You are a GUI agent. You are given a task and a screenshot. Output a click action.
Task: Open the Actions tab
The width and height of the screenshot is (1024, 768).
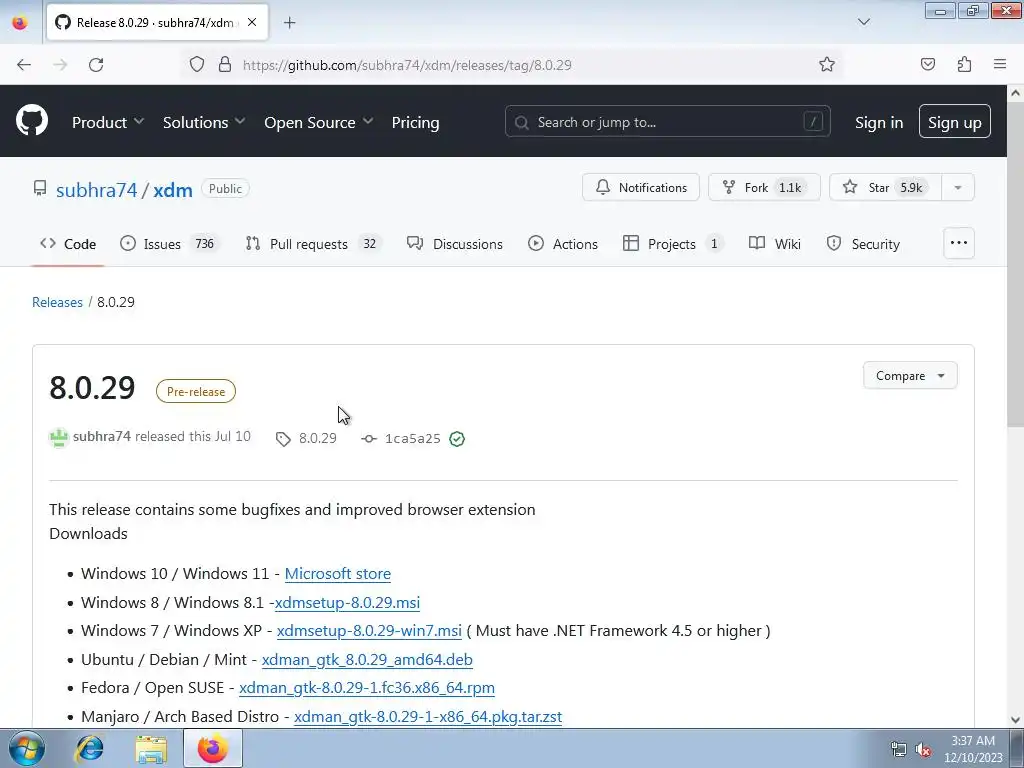563,244
